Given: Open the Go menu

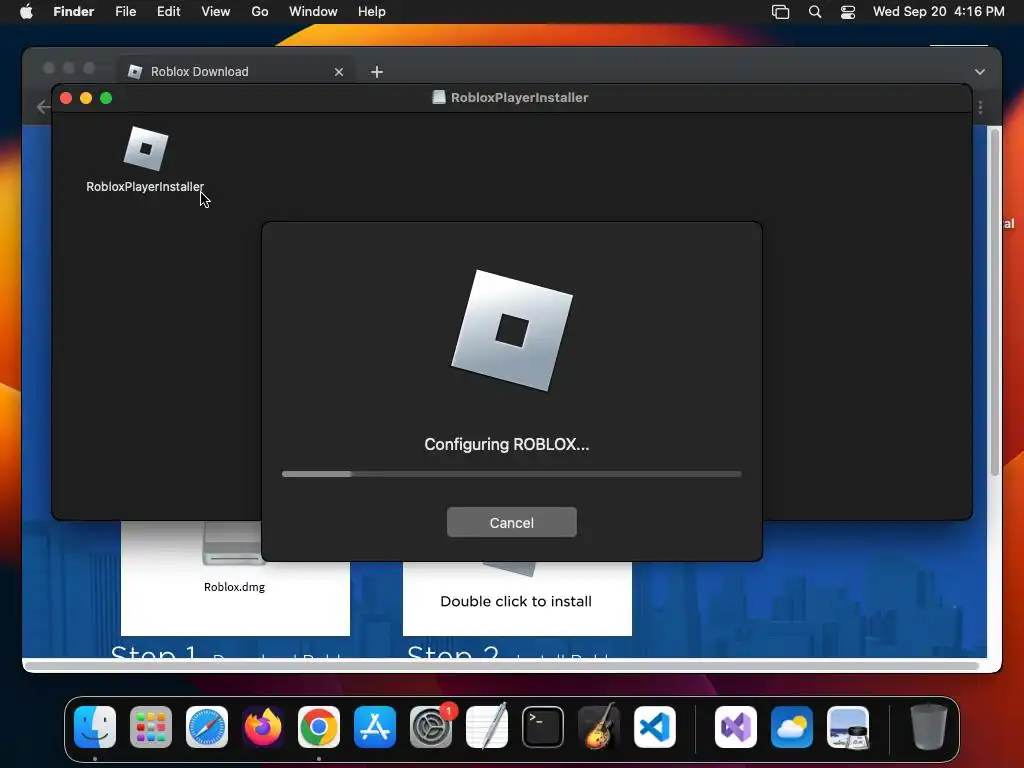Looking at the screenshot, I should pyautogui.click(x=260, y=11).
